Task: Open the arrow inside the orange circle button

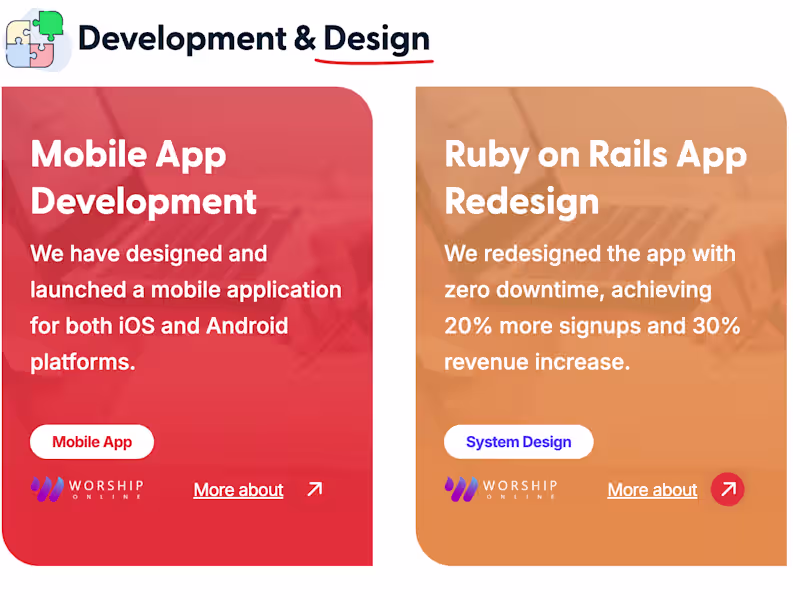Action: point(727,489)
